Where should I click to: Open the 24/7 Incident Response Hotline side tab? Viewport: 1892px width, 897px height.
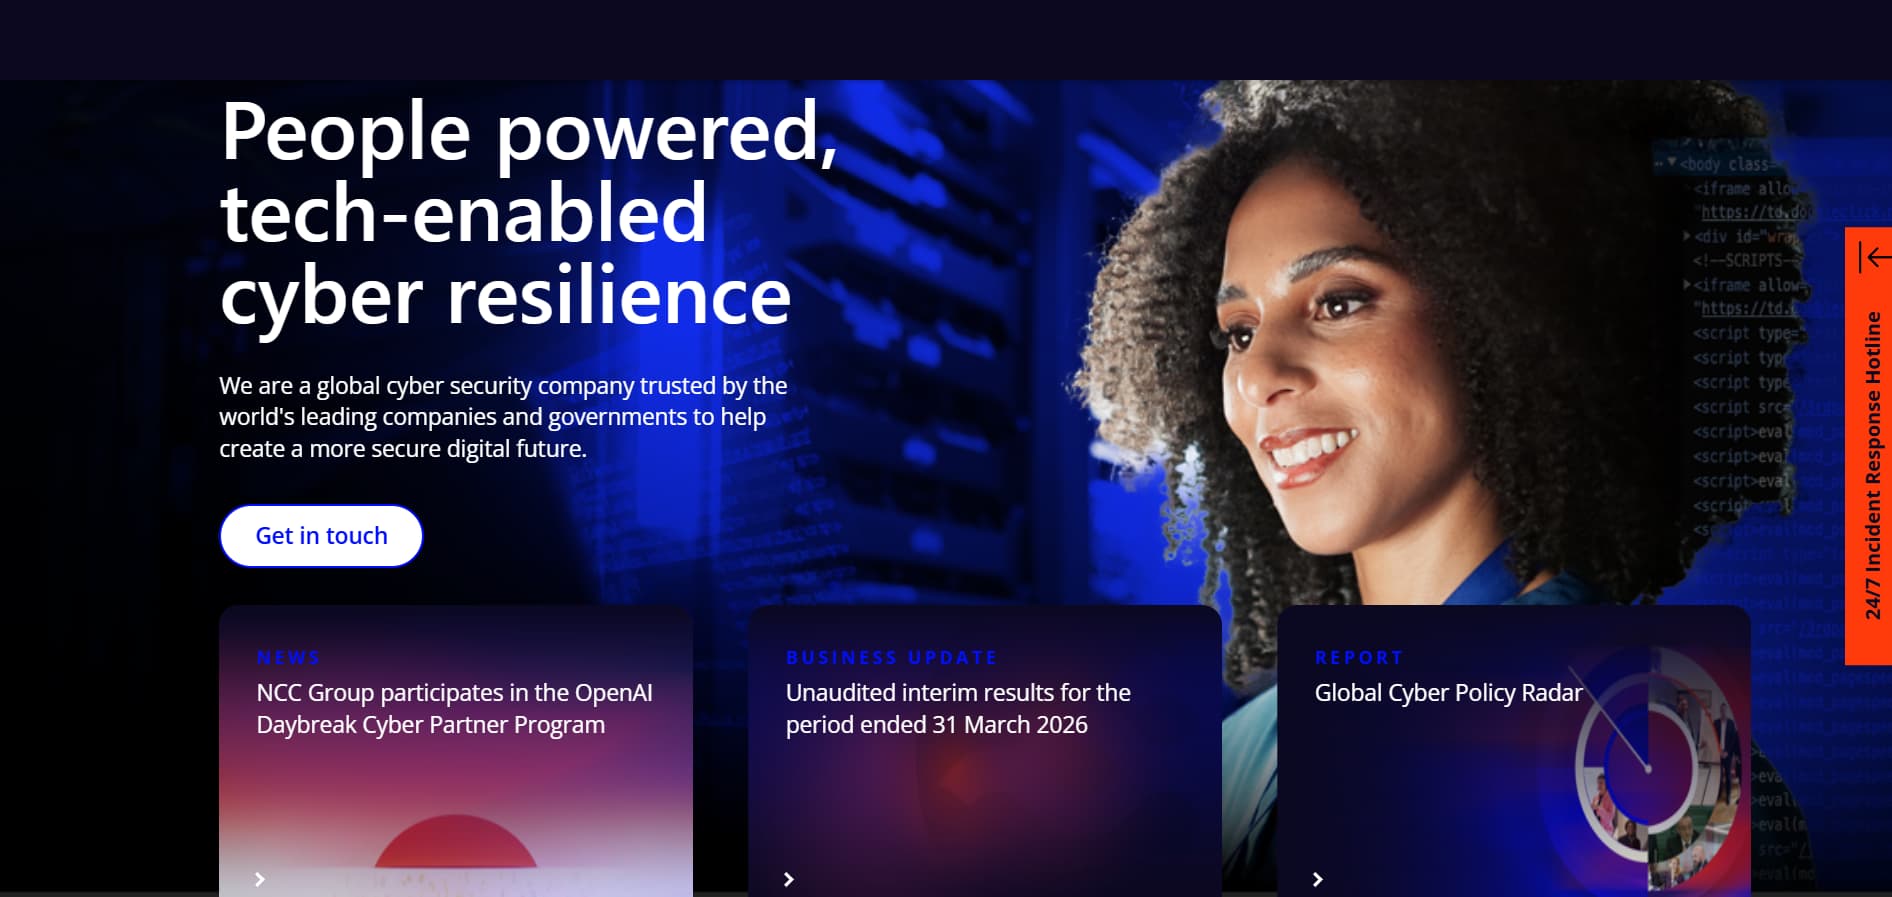(x=1868, y=446)
